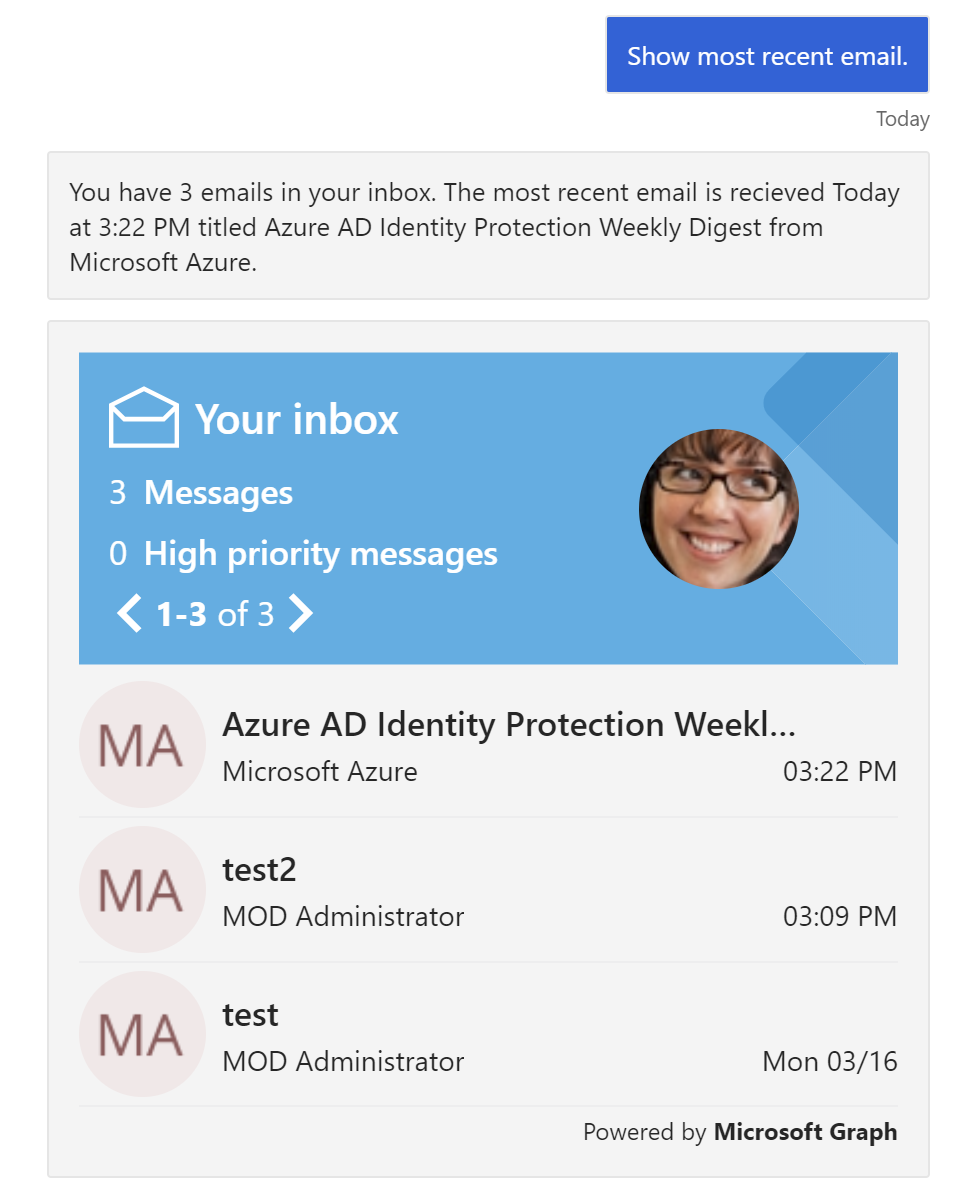Click the MA avatar for test email
This screenshot has height=1191, width=969.
pos(142,1034)
